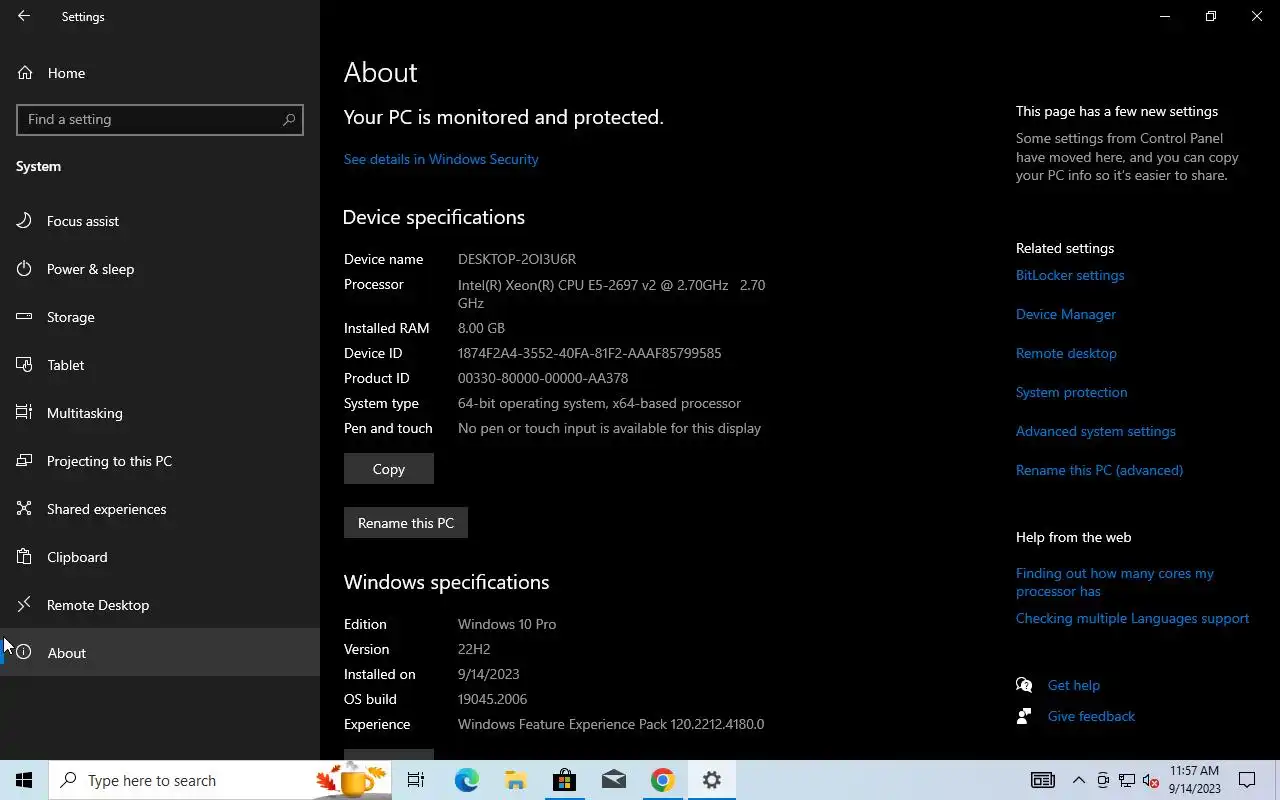Click the Device ID value 1874F2A4-3552-40FA-81F2-AAAF85799585

point(589,353)
